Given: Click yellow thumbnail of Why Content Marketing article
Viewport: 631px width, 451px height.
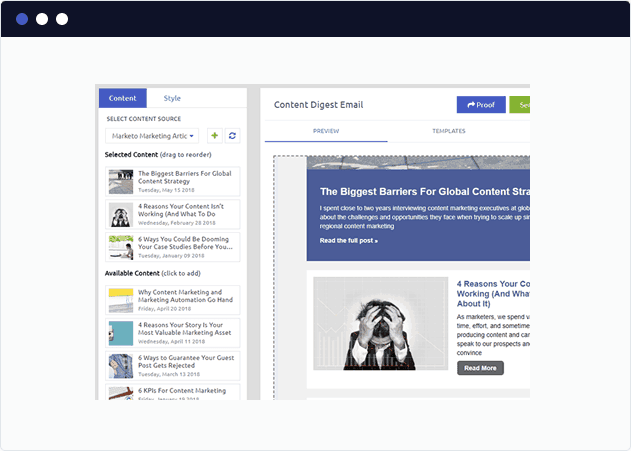Looking at the screenshot, I should pyautogui.click(x=121, y=300).
